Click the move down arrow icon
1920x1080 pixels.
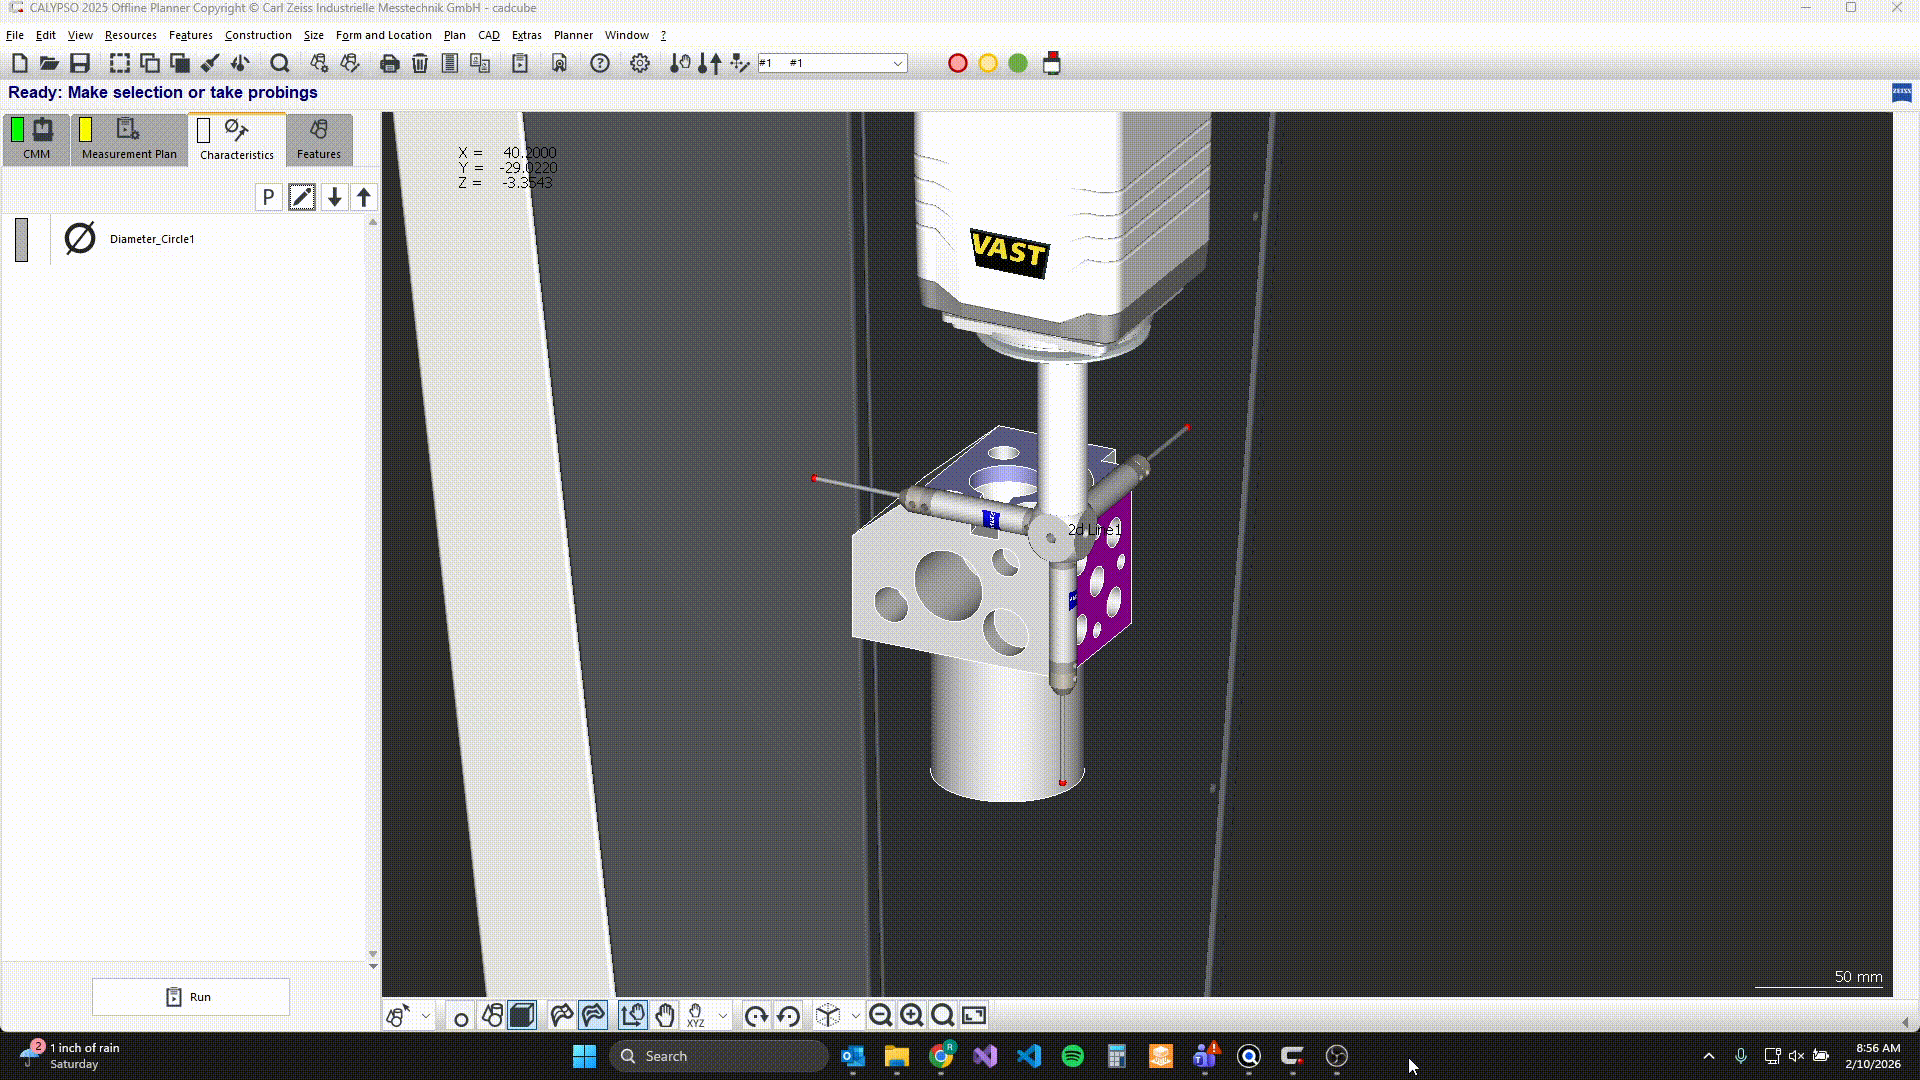click(x=335, y=198)
